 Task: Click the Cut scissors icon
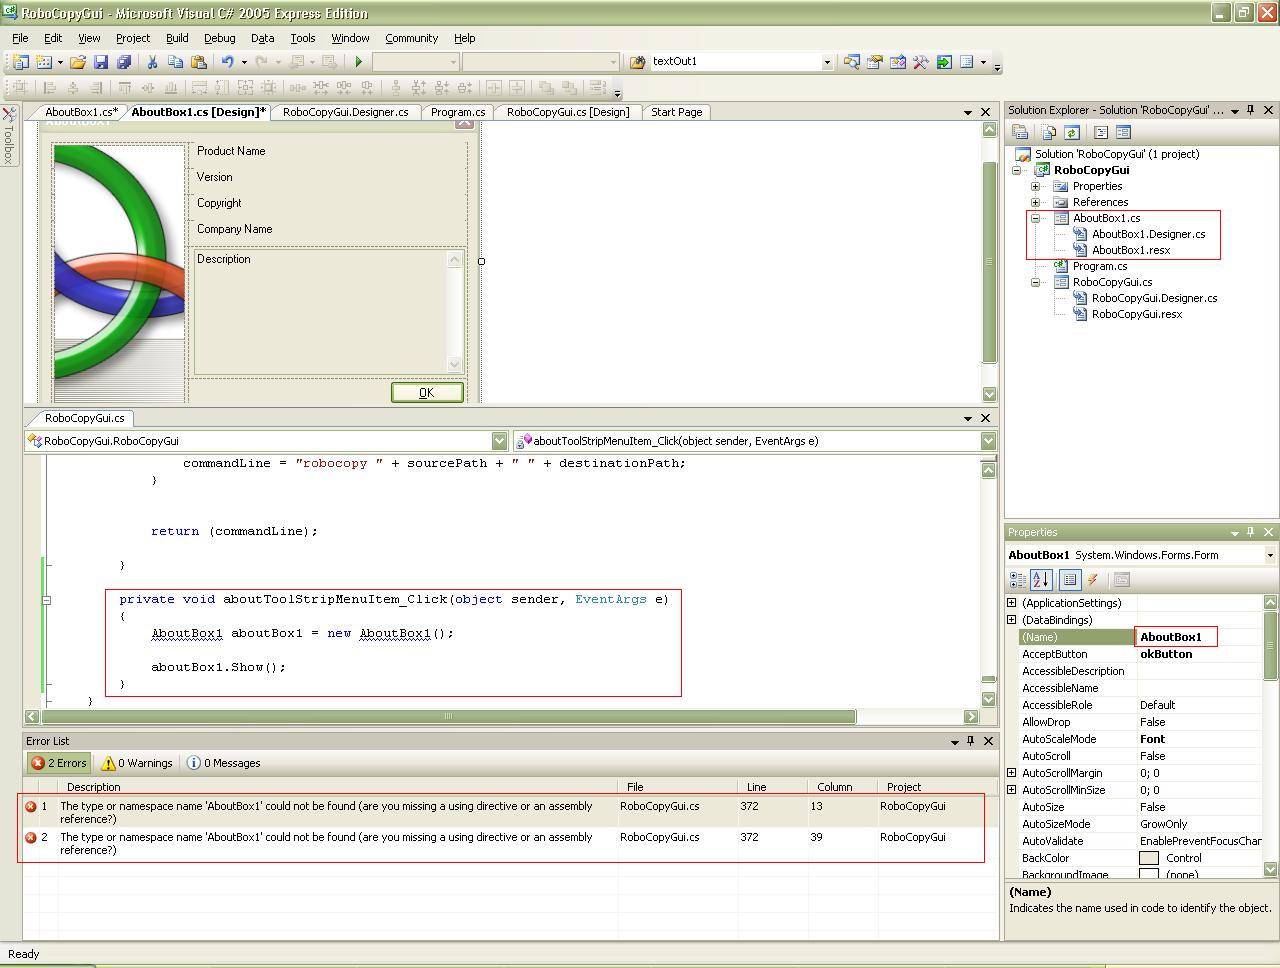pyautogui.click(x=152, y=62)
